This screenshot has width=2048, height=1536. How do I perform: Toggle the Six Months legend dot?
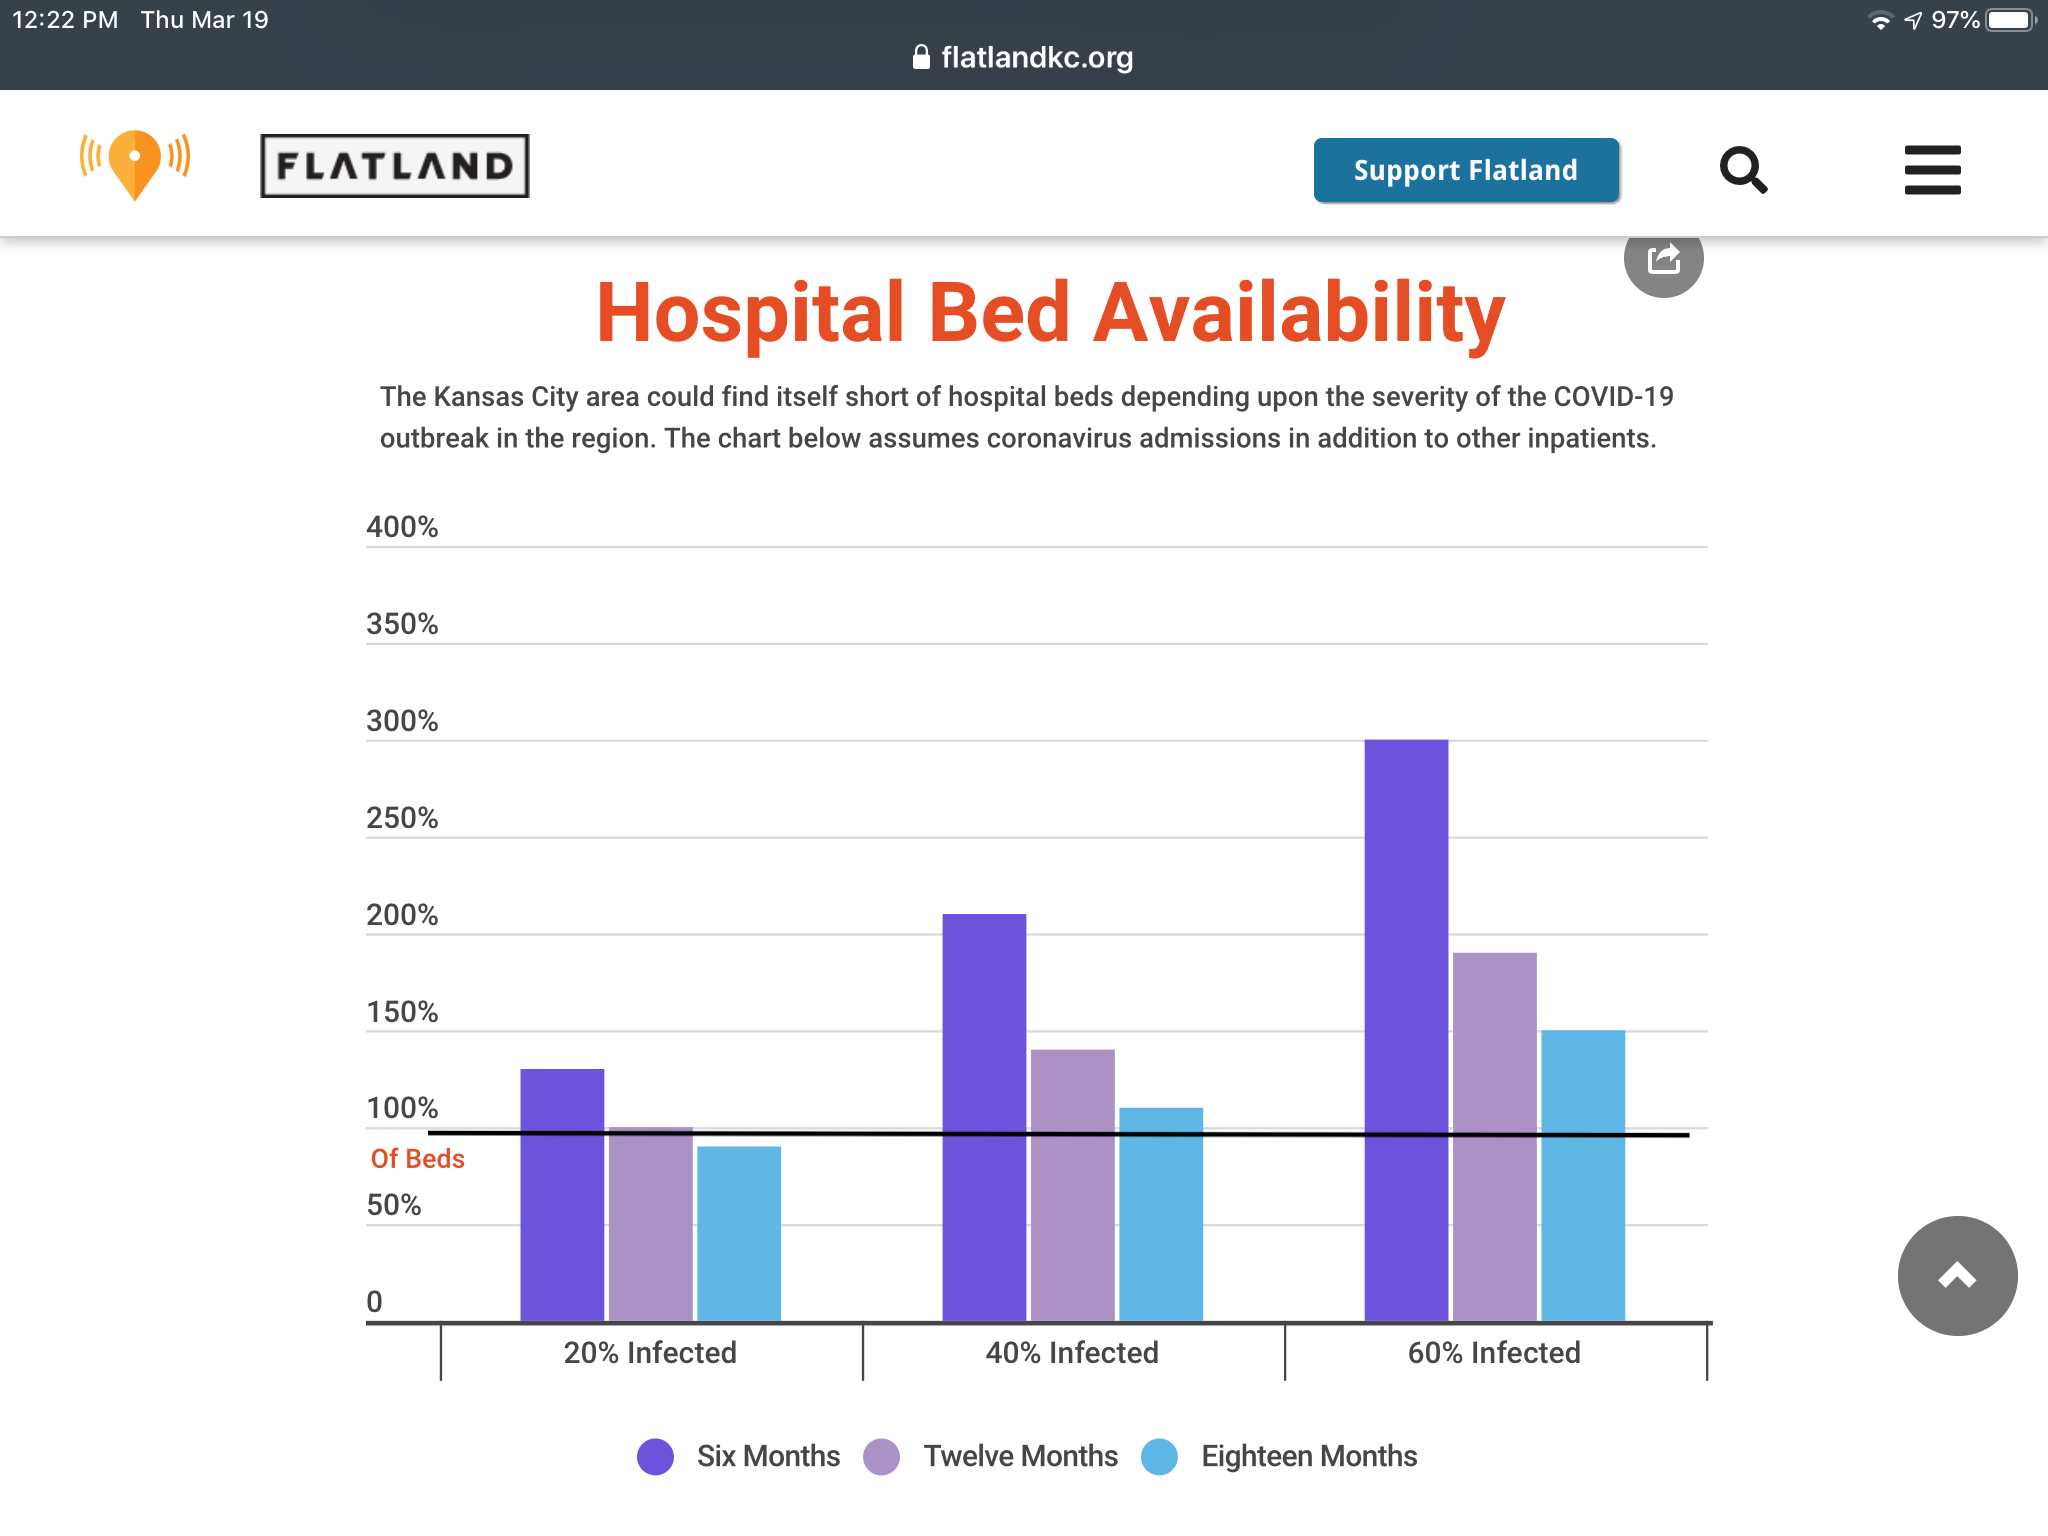(655, 1456)
